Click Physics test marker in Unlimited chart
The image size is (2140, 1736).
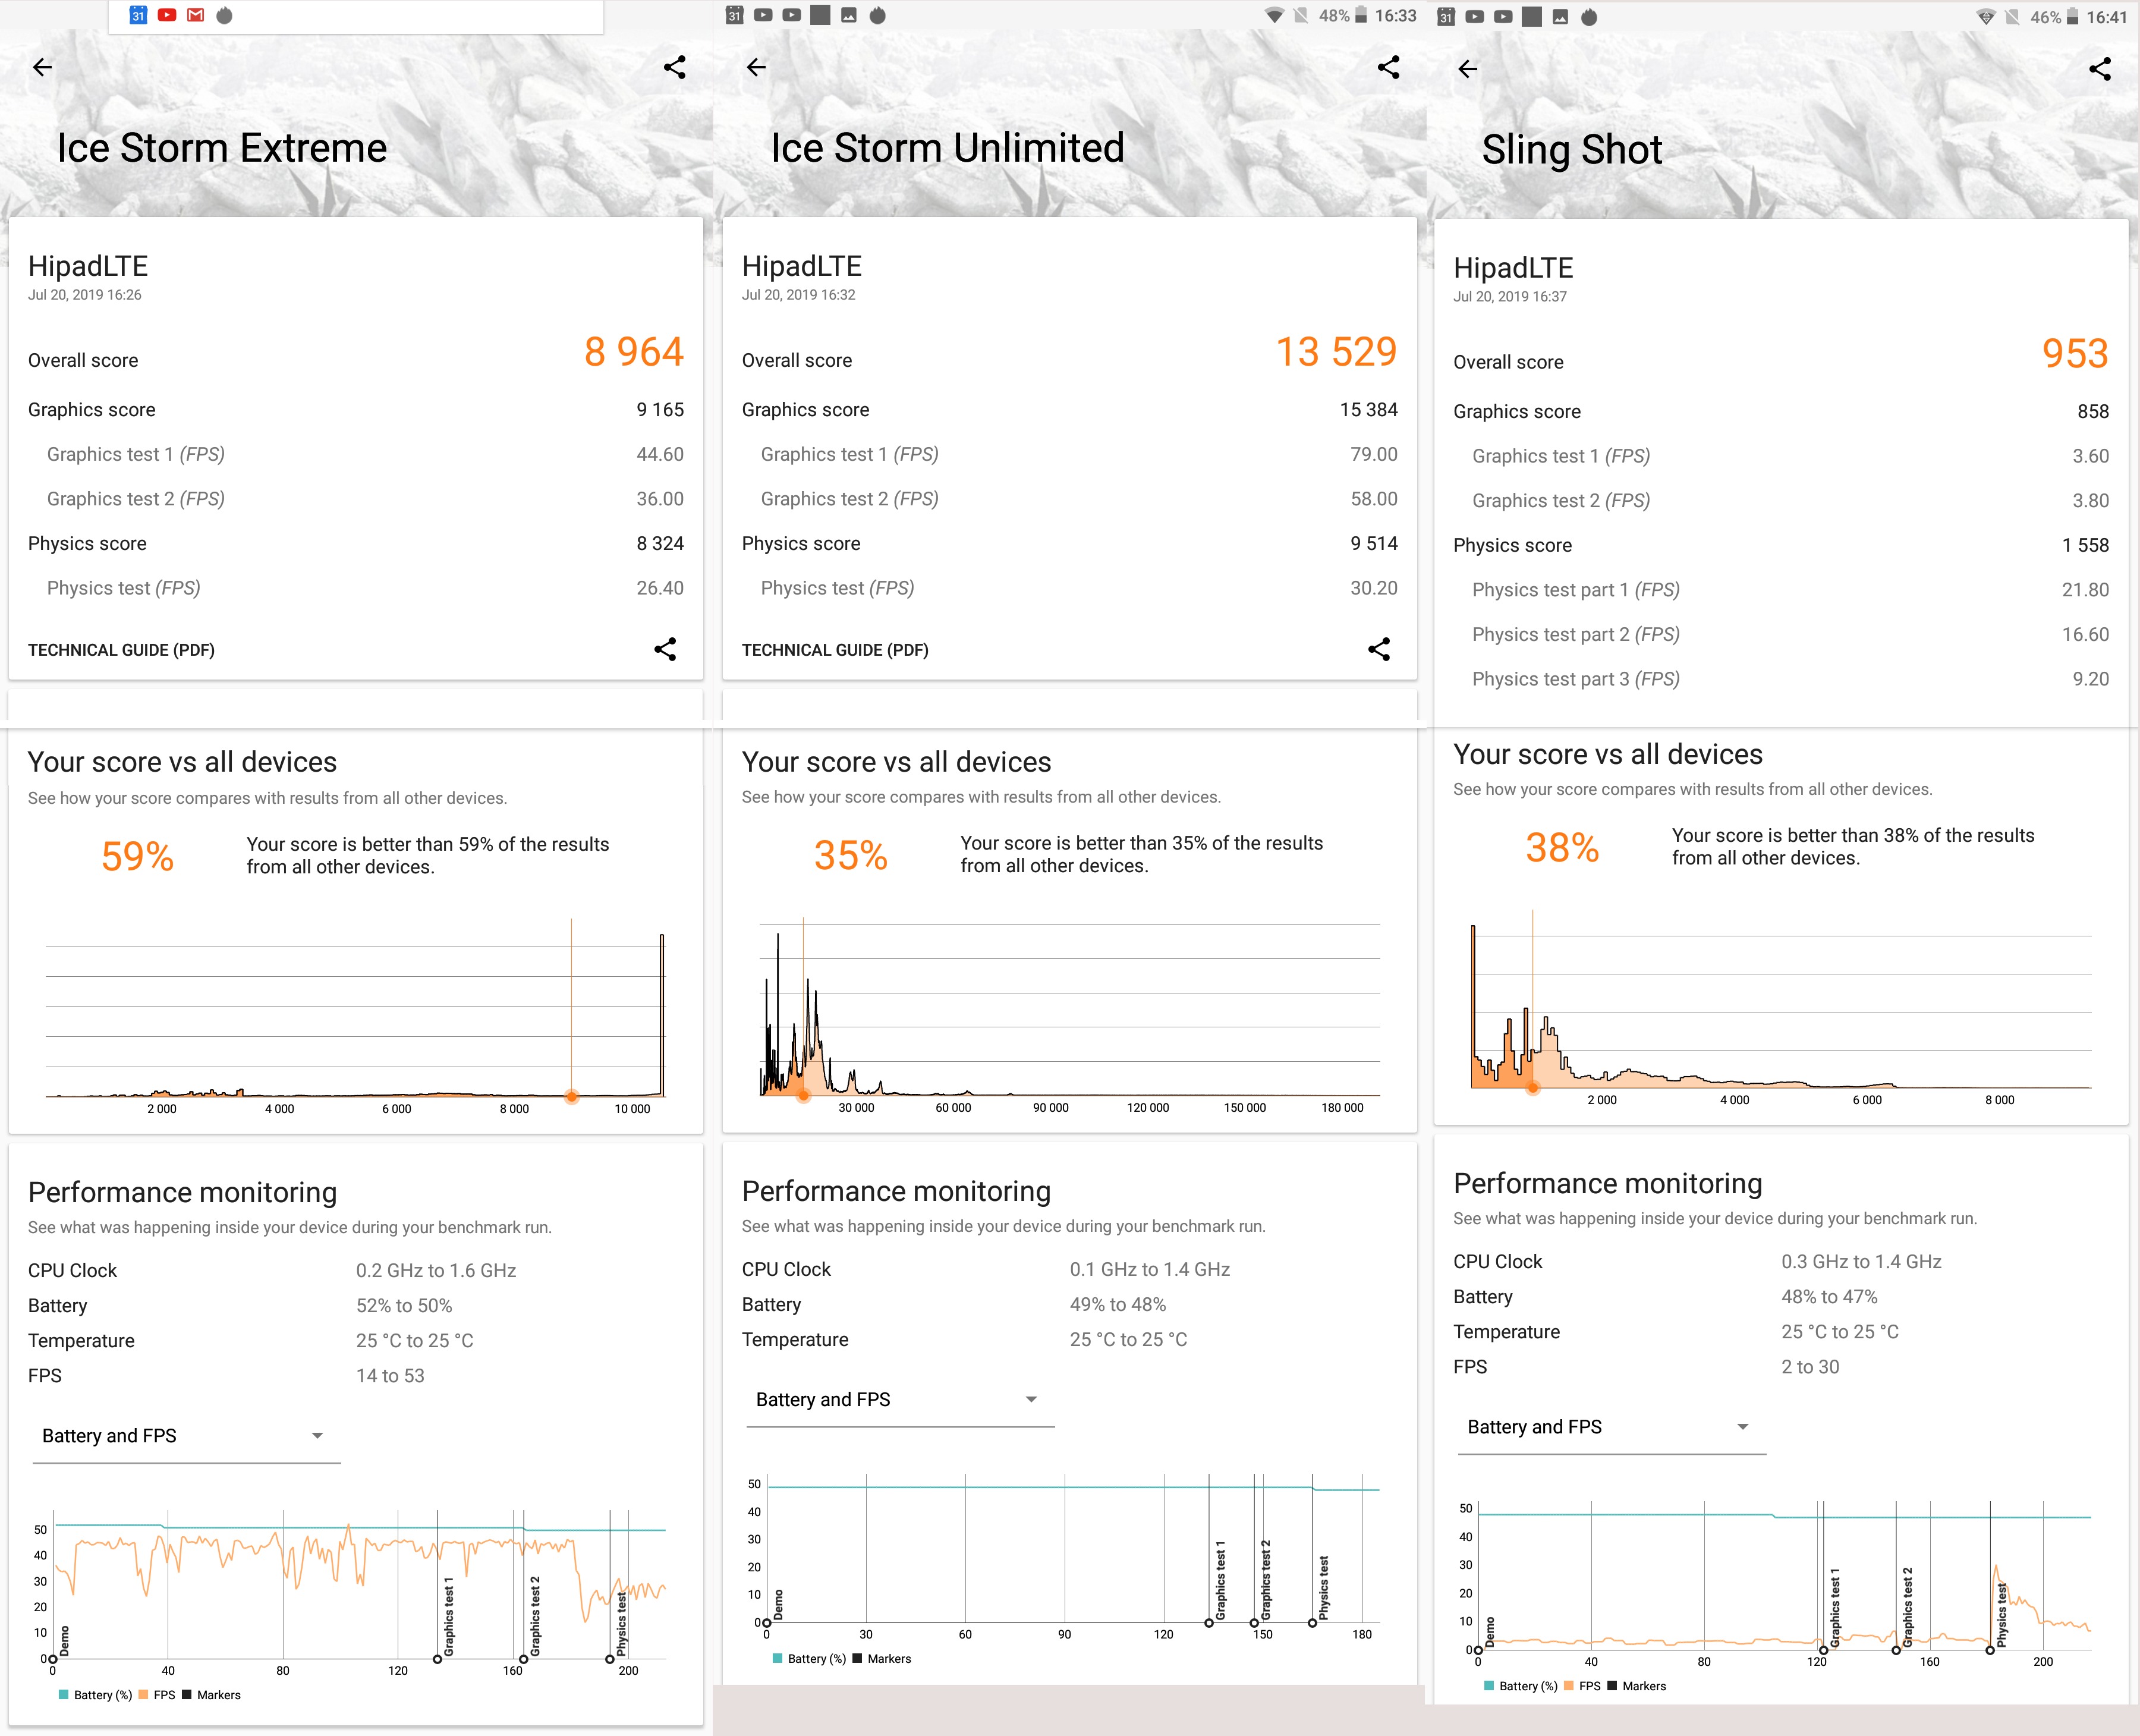tap(1313, 1623)
